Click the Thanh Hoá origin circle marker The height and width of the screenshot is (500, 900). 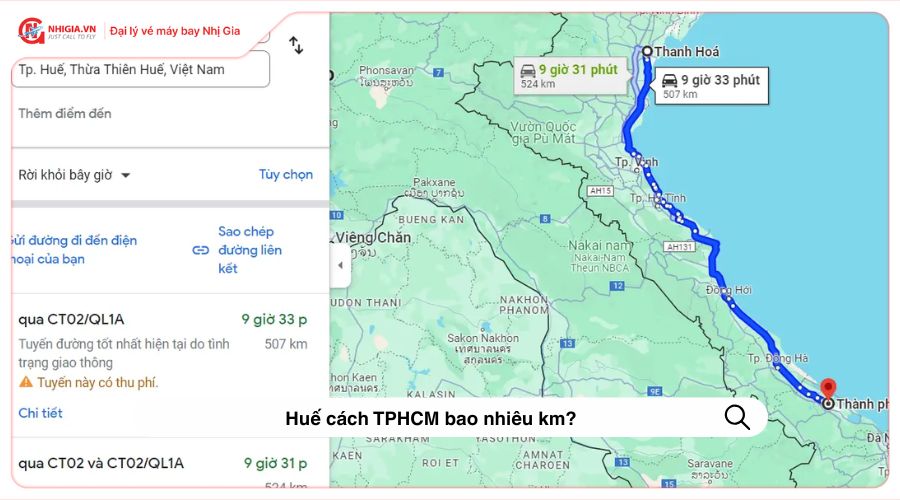(647, 51)
